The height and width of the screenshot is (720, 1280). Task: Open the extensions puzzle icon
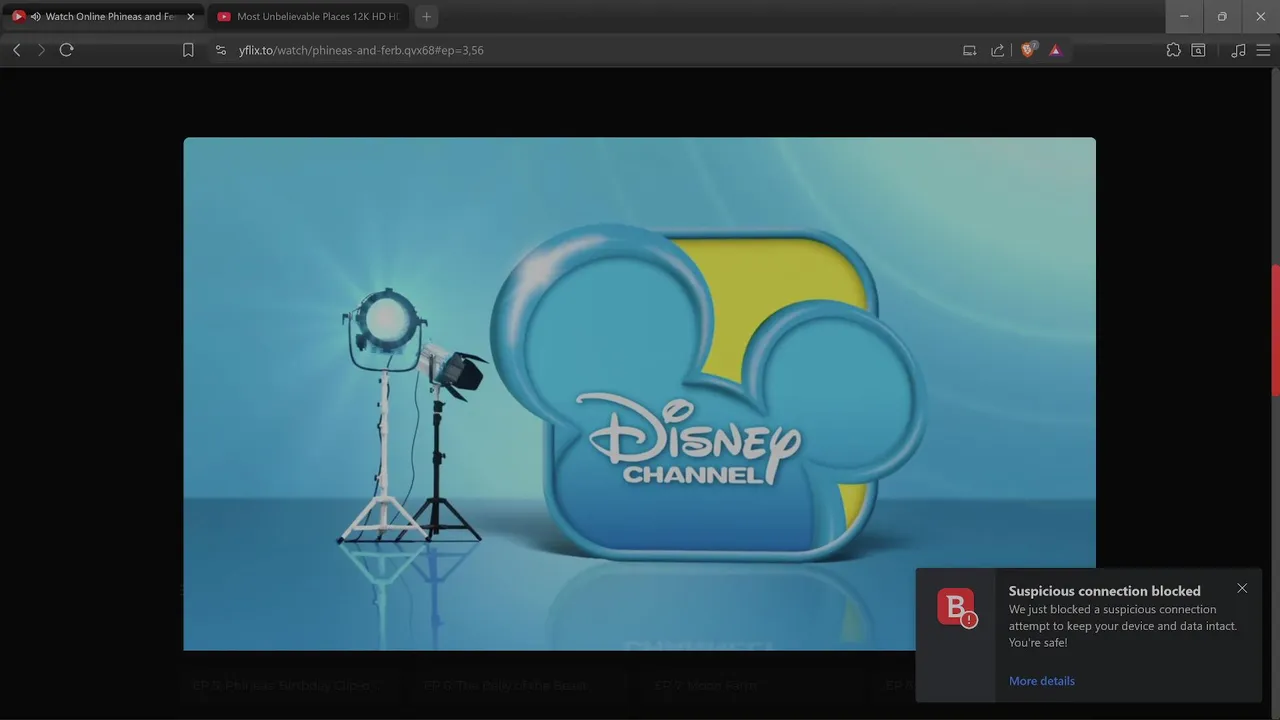(x=1174, y=50)
